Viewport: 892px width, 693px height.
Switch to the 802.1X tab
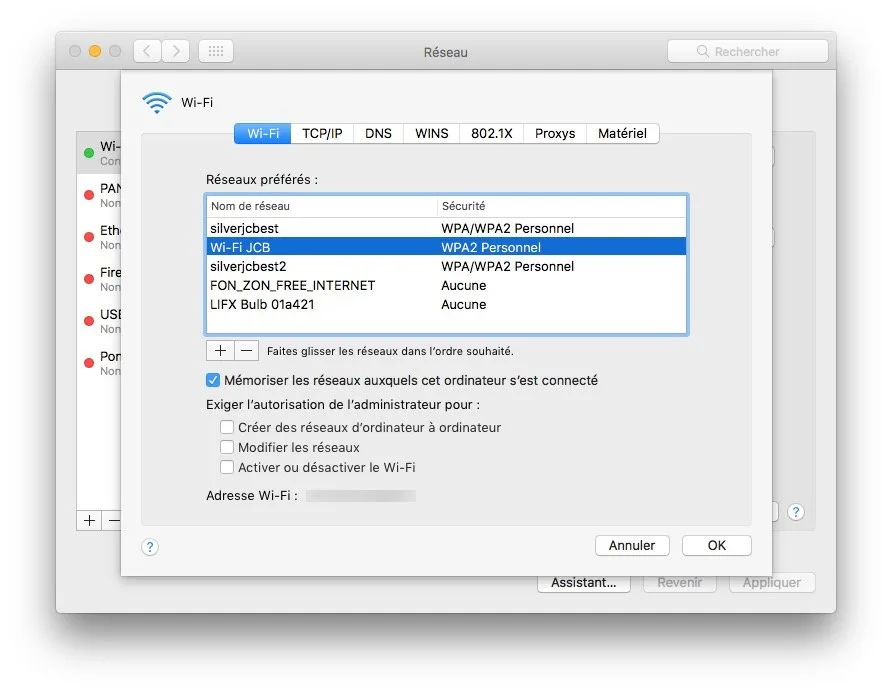pos(492,133)
